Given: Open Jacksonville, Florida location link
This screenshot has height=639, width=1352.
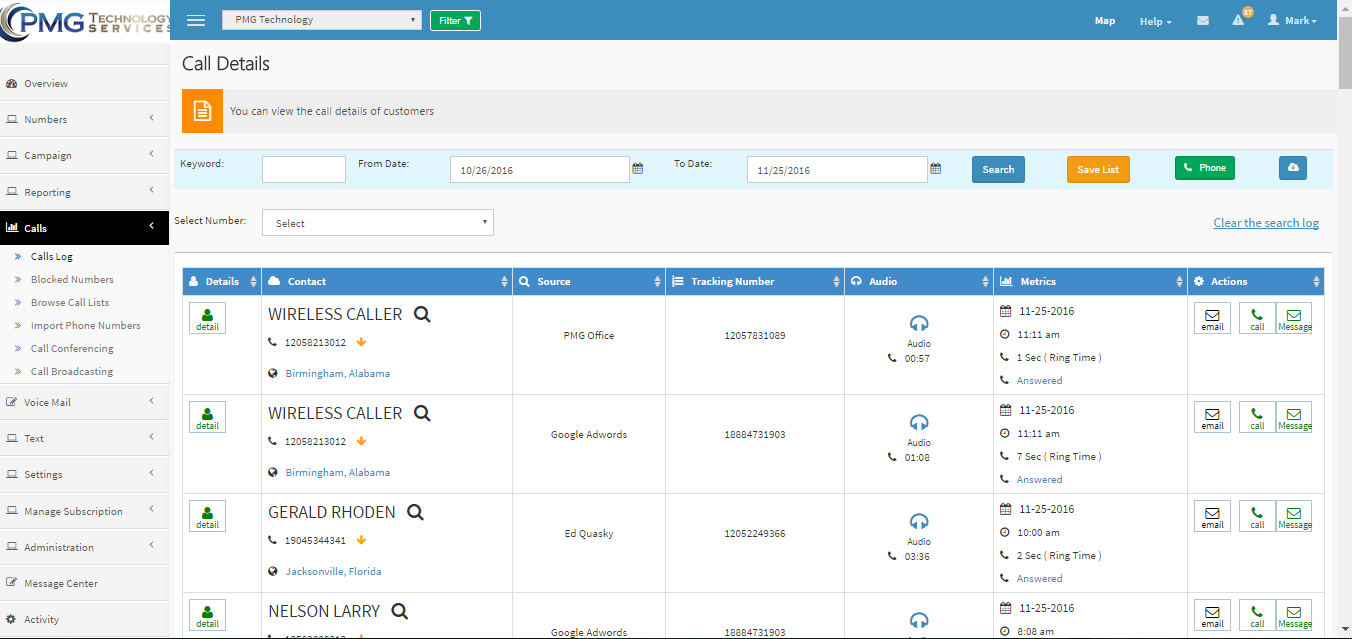Looking at the screenshot, I should [333, 571].
